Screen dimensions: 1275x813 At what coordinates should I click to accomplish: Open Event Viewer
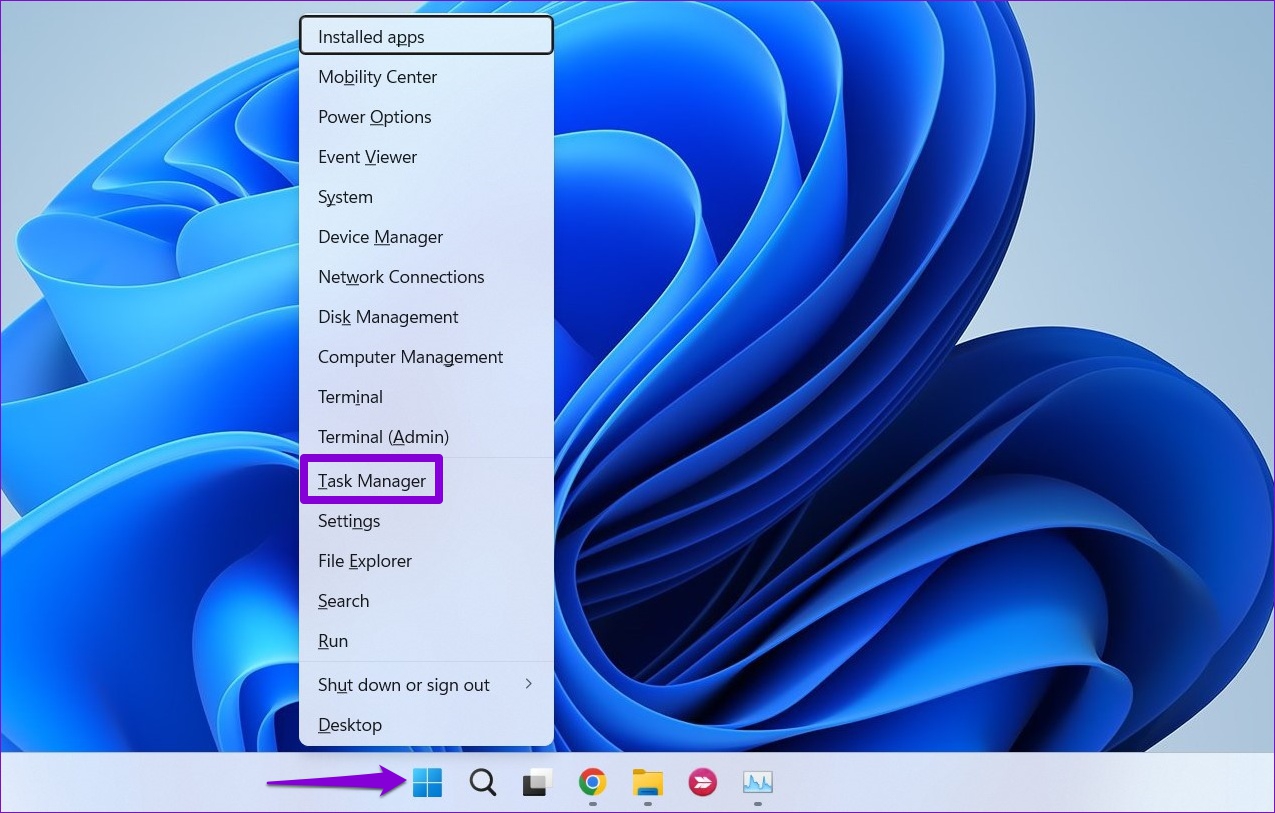[x=367, y=157]
